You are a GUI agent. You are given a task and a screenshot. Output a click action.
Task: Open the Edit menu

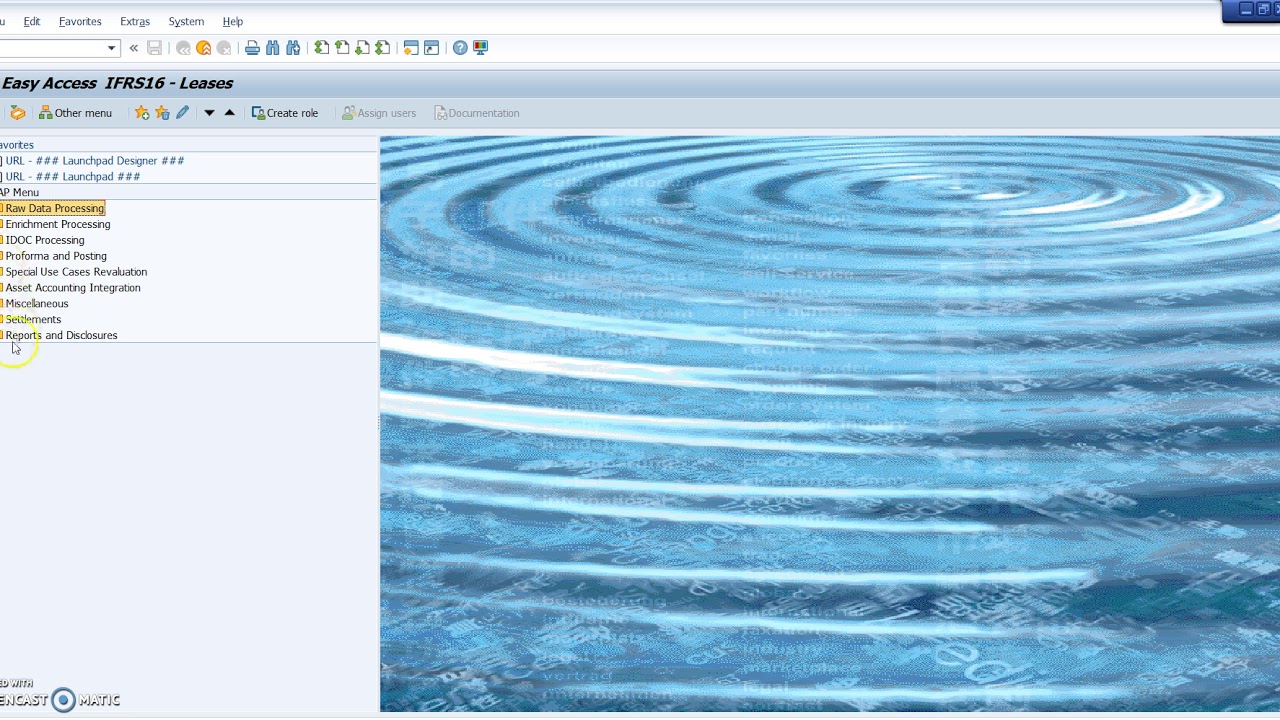(x=32, y=21)
